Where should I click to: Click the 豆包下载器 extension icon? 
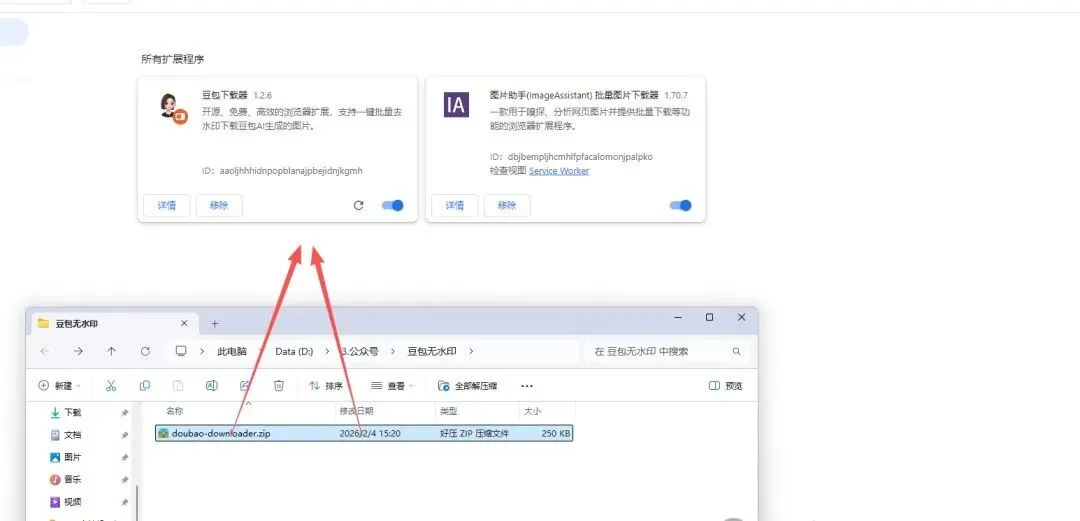pyautogui.click(x=172, y=108)
